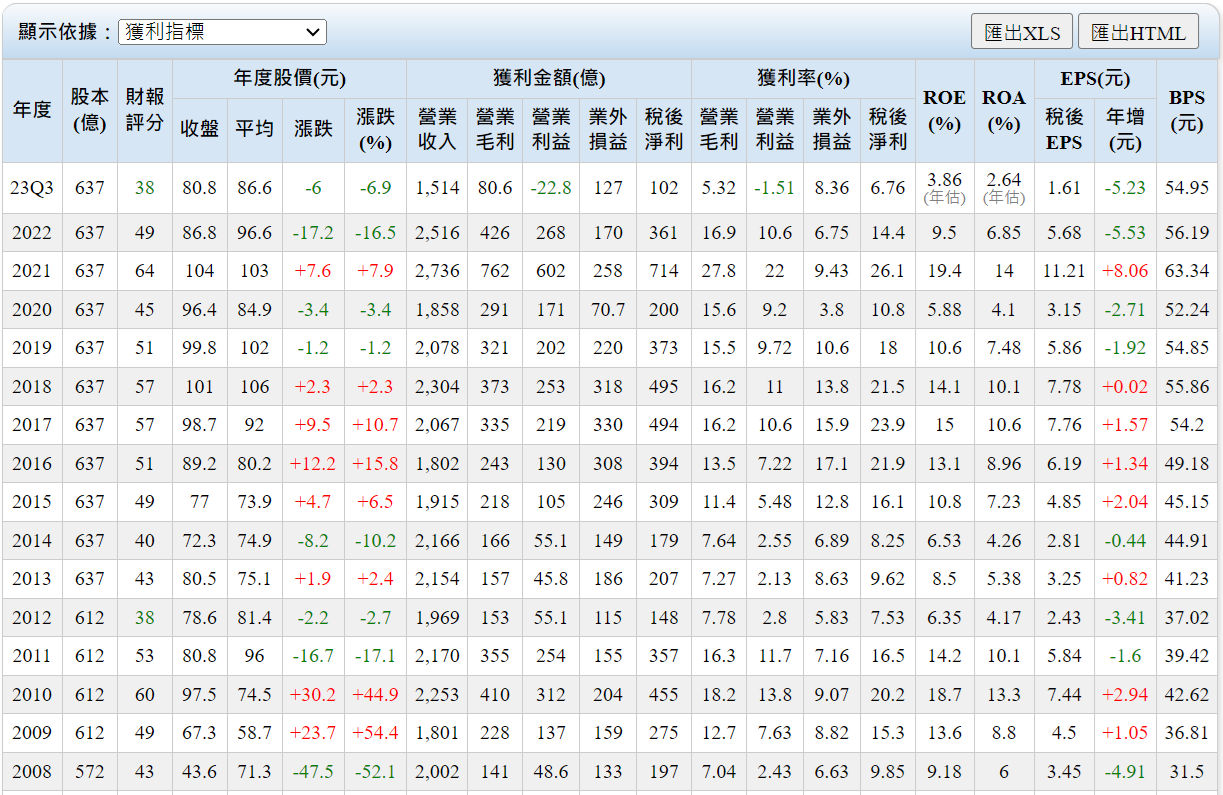Click the 匯出XLS export button
The image size is (1223, 795).
click(x=1021, y=32)
